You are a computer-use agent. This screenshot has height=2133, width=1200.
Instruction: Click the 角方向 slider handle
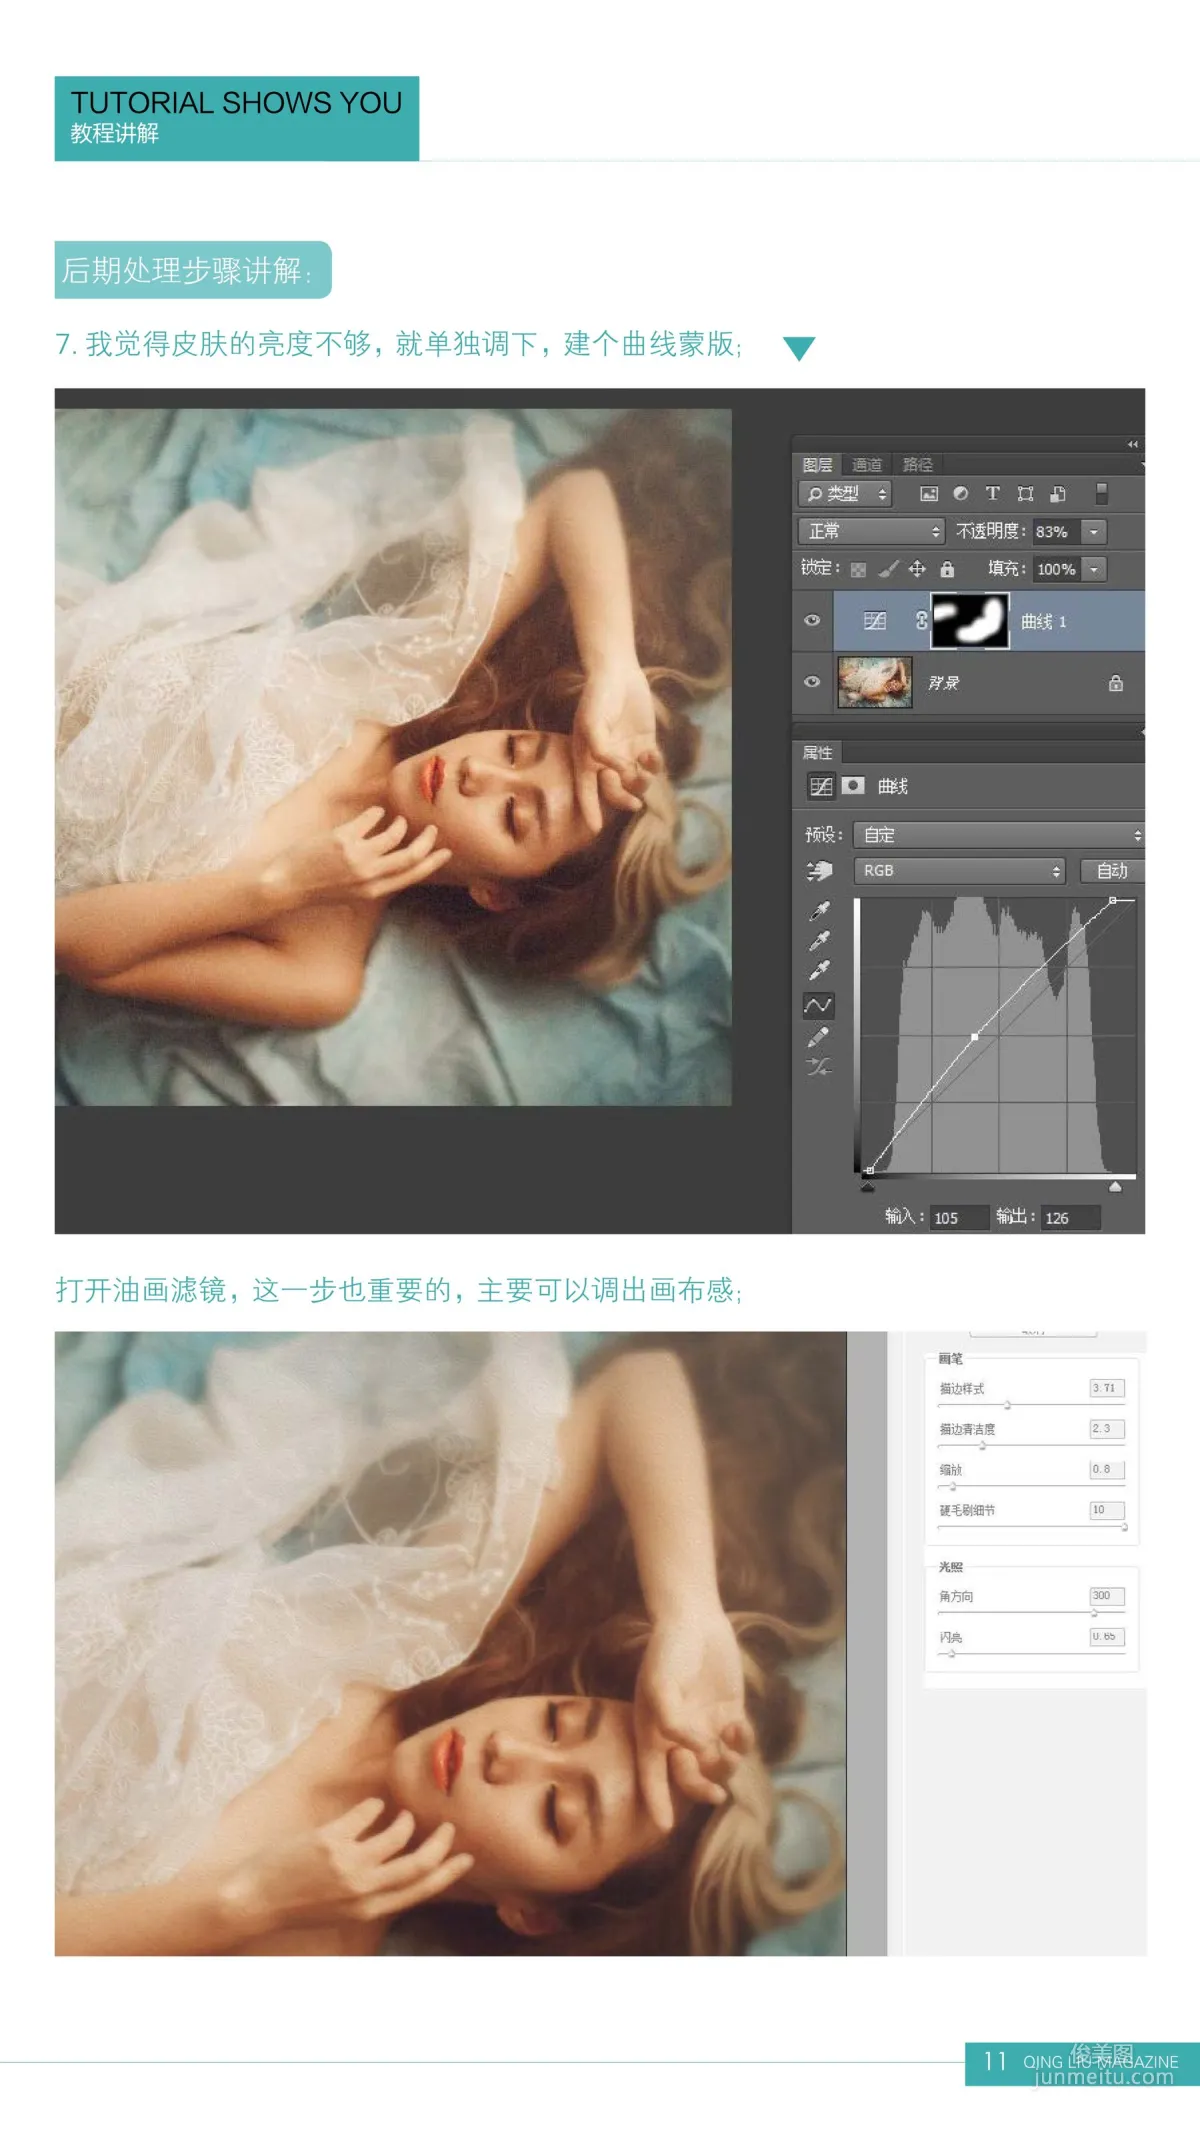pyautogui.click(x=1094, y=1613)
